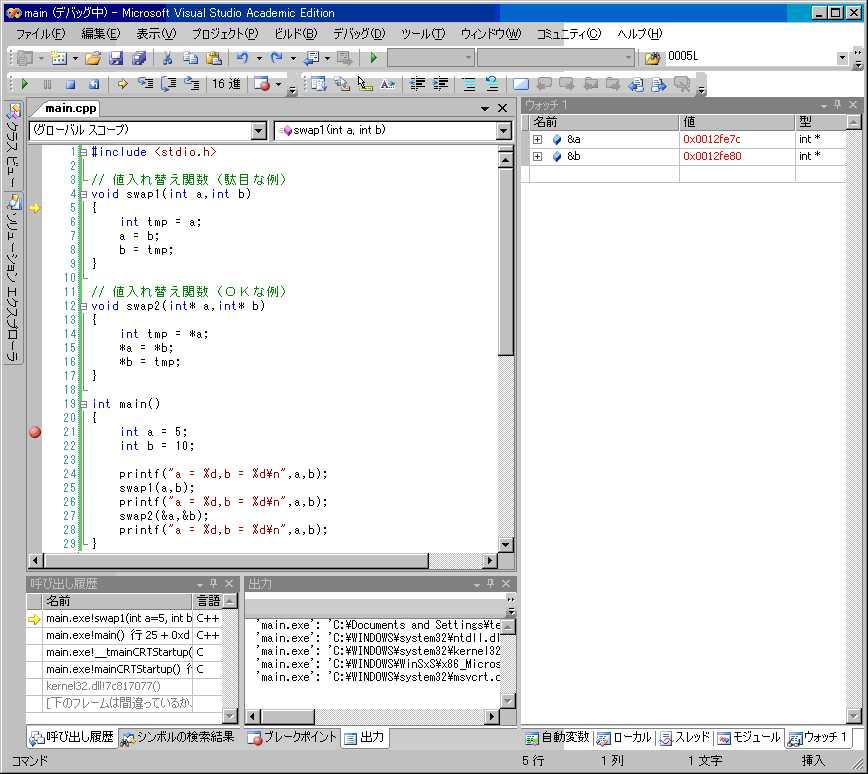Viewport: 868px width, 774px height.
Task: Click the Paste clipboard icon
Action: click(214, 58)
